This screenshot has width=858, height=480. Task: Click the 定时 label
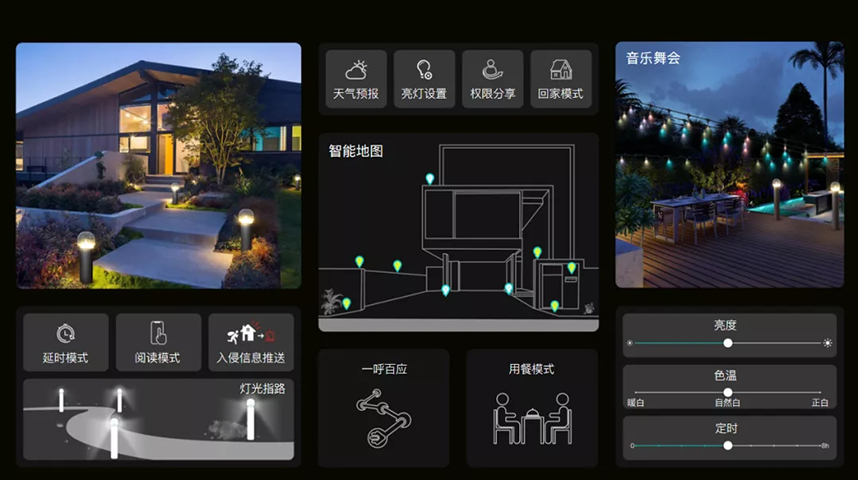(726, 428)
